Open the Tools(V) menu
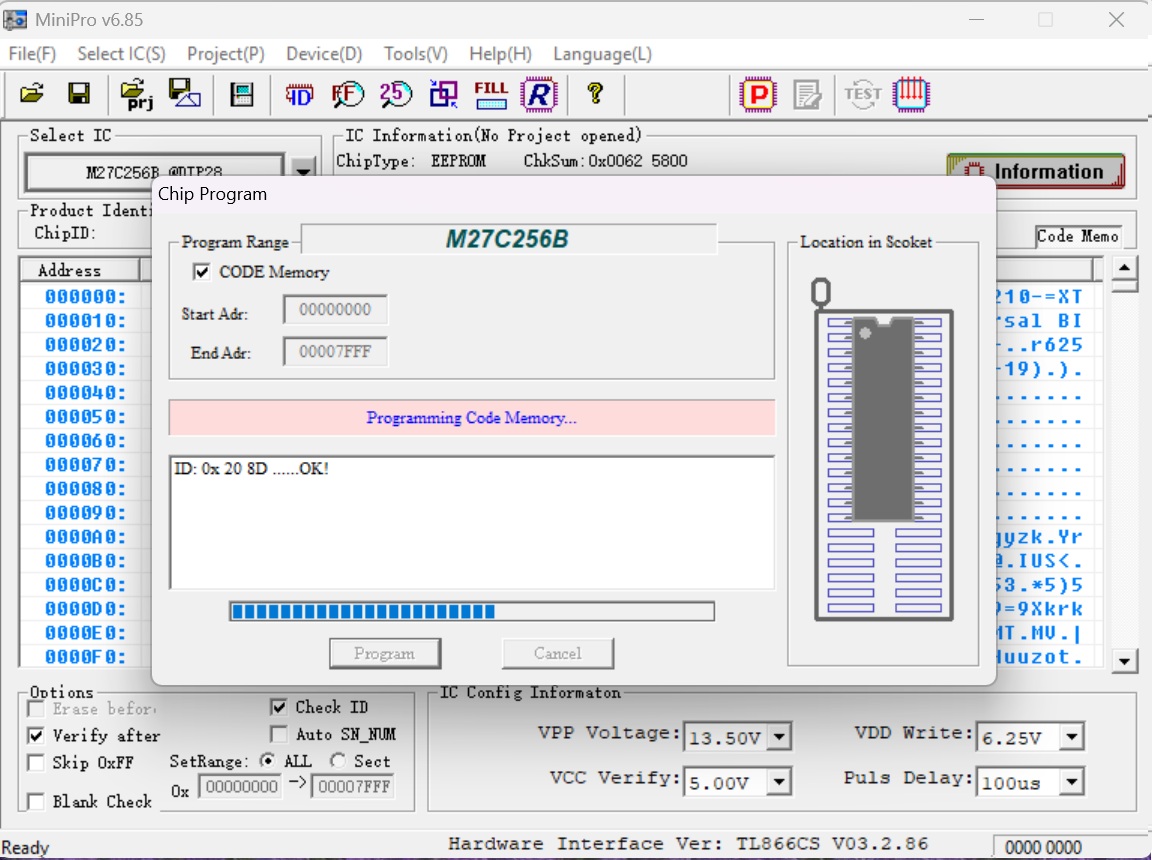 415,54
